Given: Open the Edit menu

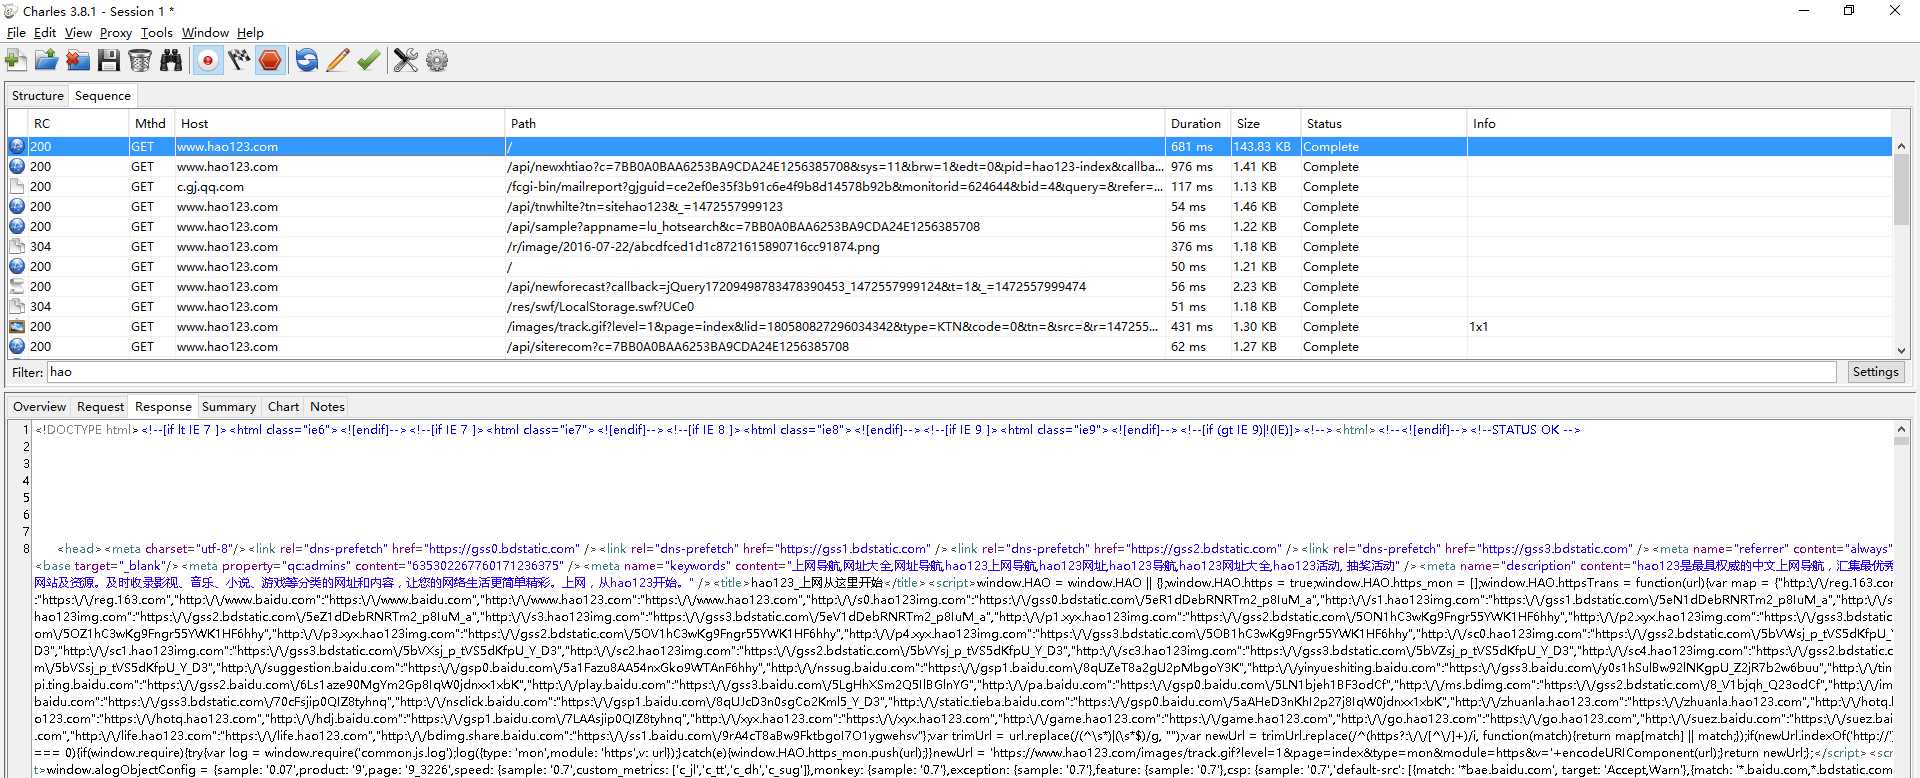Looking at the screenshot, I should pyautogui.click(x=45, y=33).
